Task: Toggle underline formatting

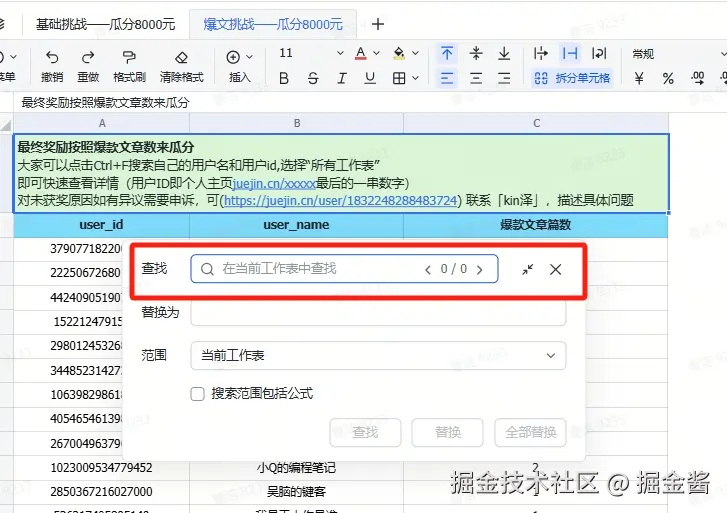Action: (370, 78)
